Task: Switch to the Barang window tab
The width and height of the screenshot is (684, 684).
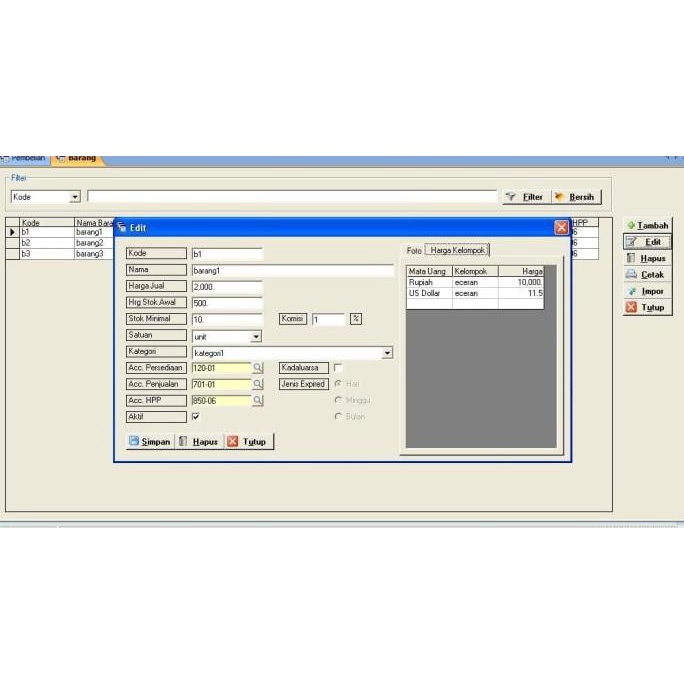Action: (77, 159)
